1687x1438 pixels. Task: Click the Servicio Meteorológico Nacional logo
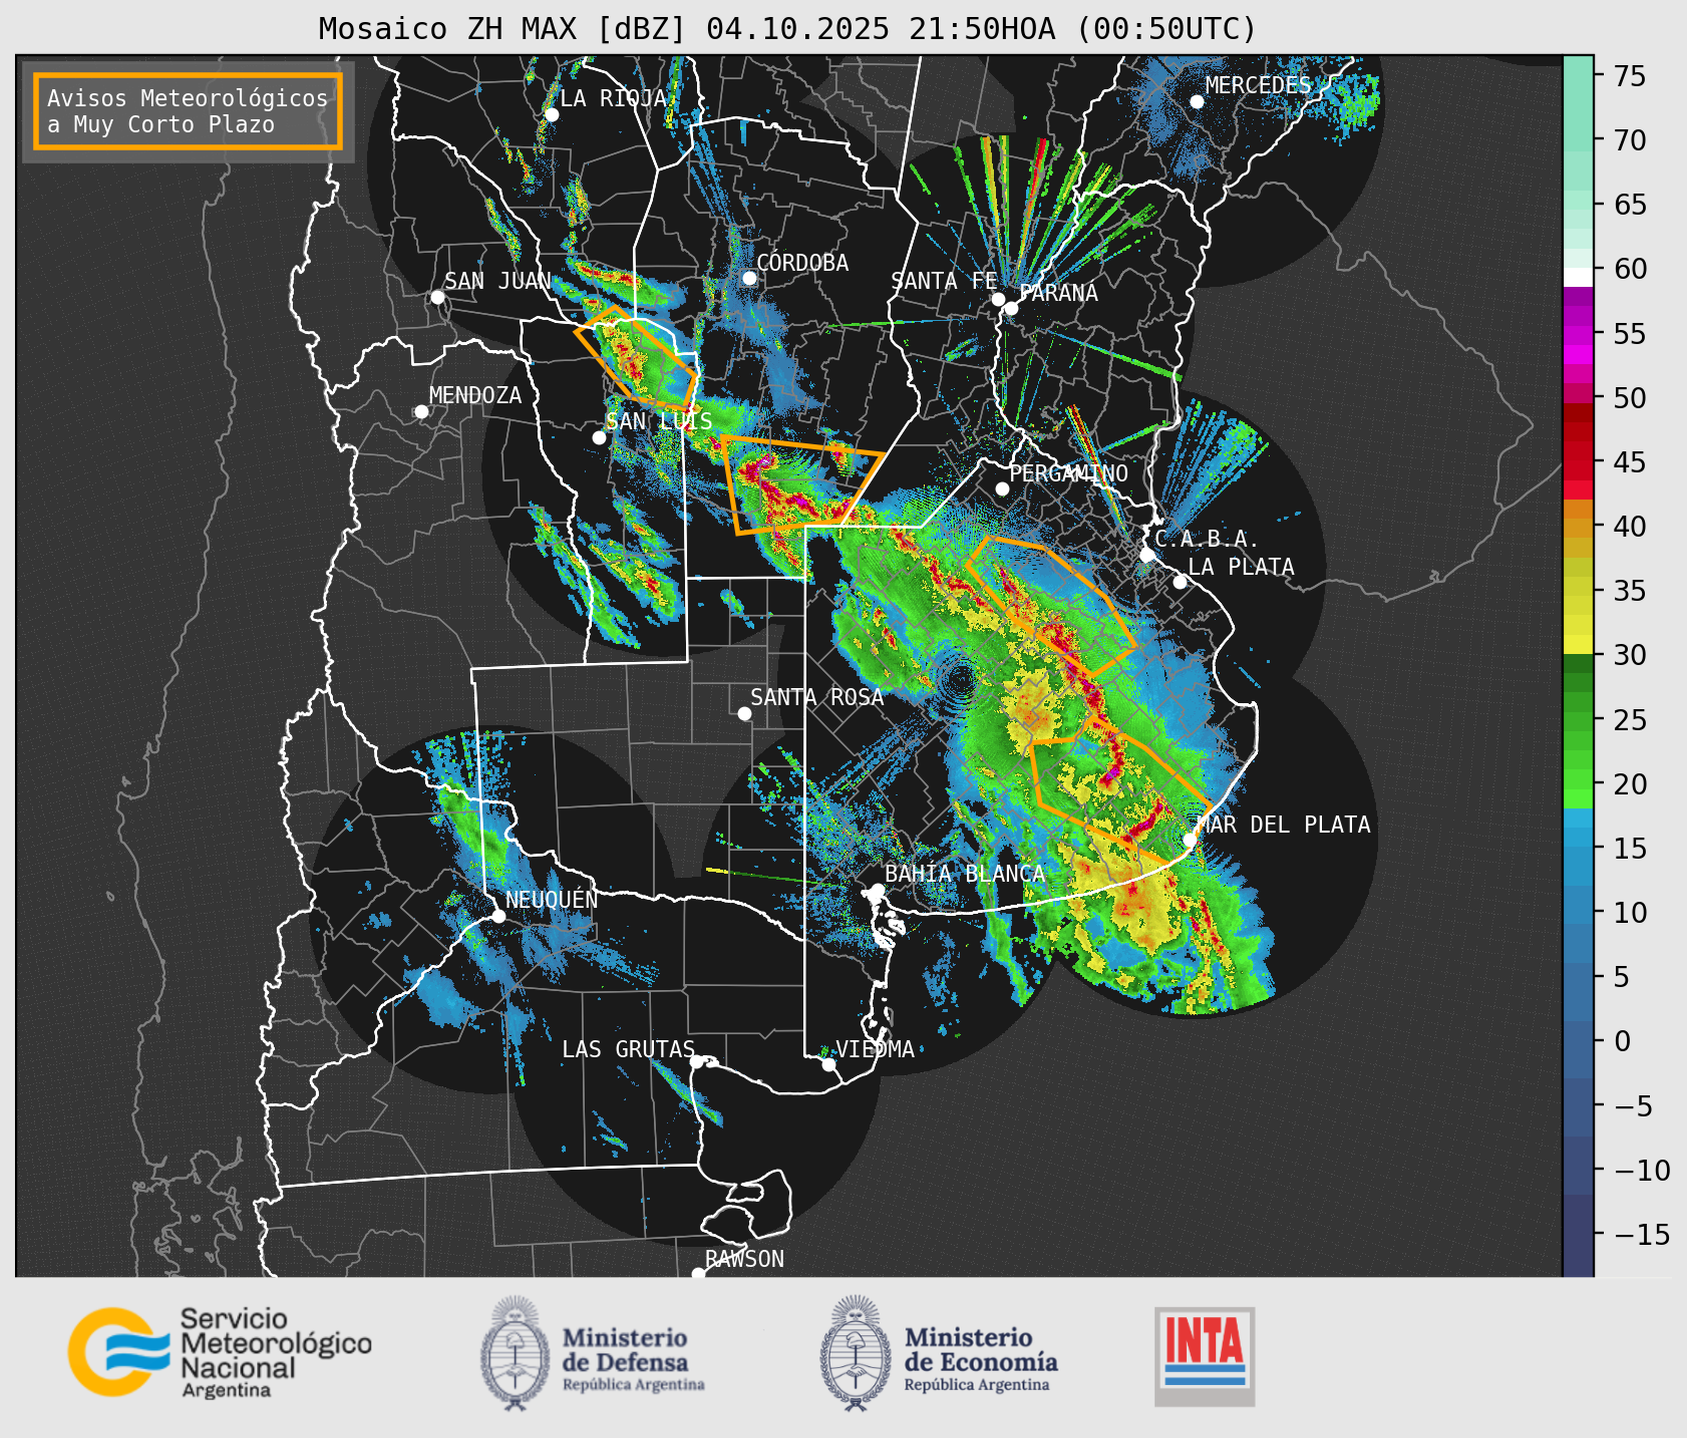coord(219,1352)
